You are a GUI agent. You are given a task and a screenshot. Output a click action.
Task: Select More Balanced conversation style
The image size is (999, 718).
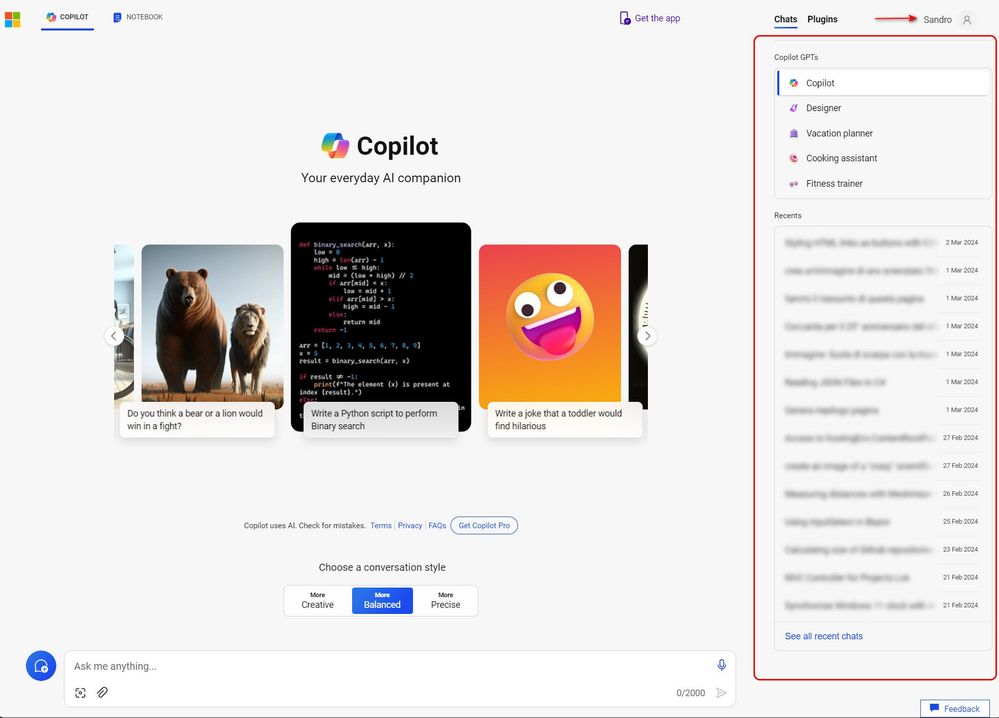coord(382,600)
